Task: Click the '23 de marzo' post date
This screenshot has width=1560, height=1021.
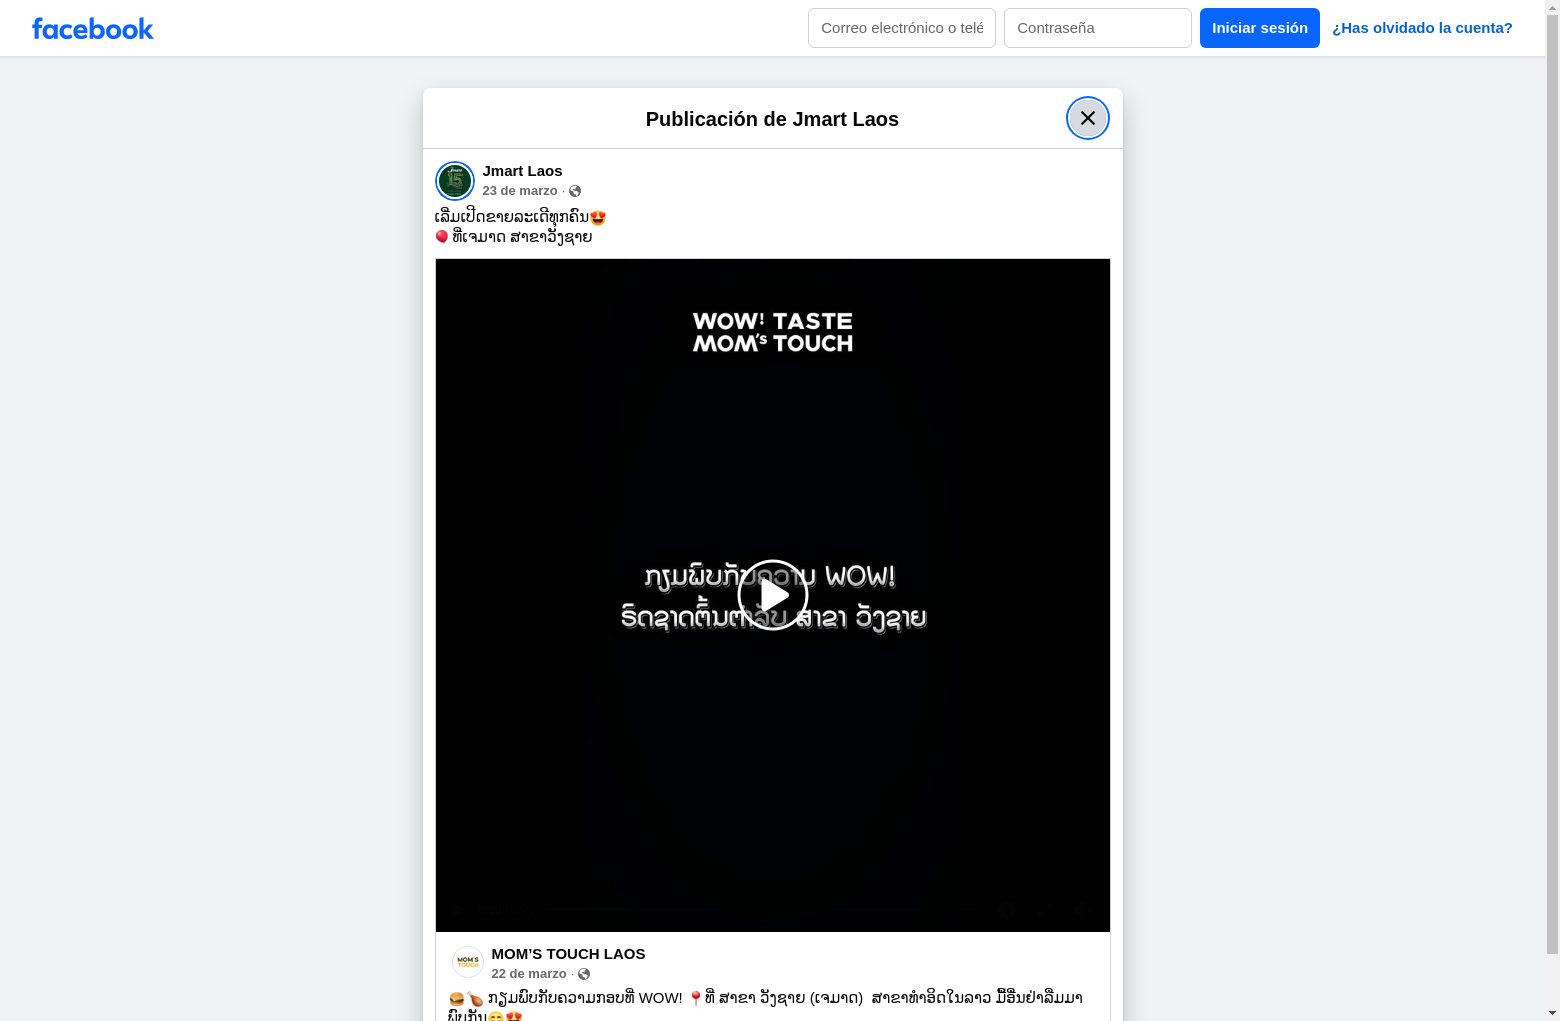Action: [x=520, y=191]
